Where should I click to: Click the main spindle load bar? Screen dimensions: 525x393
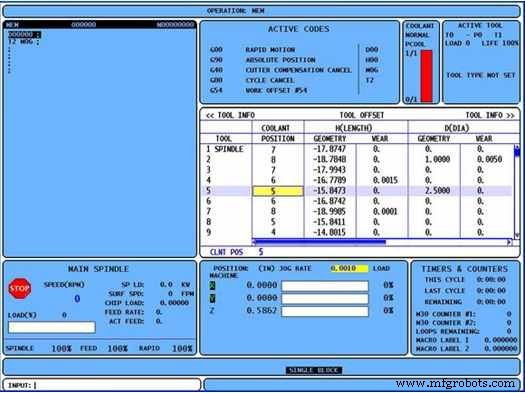[x=52, y=327]
